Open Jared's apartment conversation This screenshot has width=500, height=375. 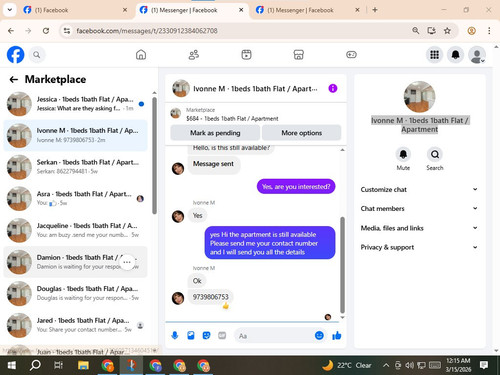[75, 325]
